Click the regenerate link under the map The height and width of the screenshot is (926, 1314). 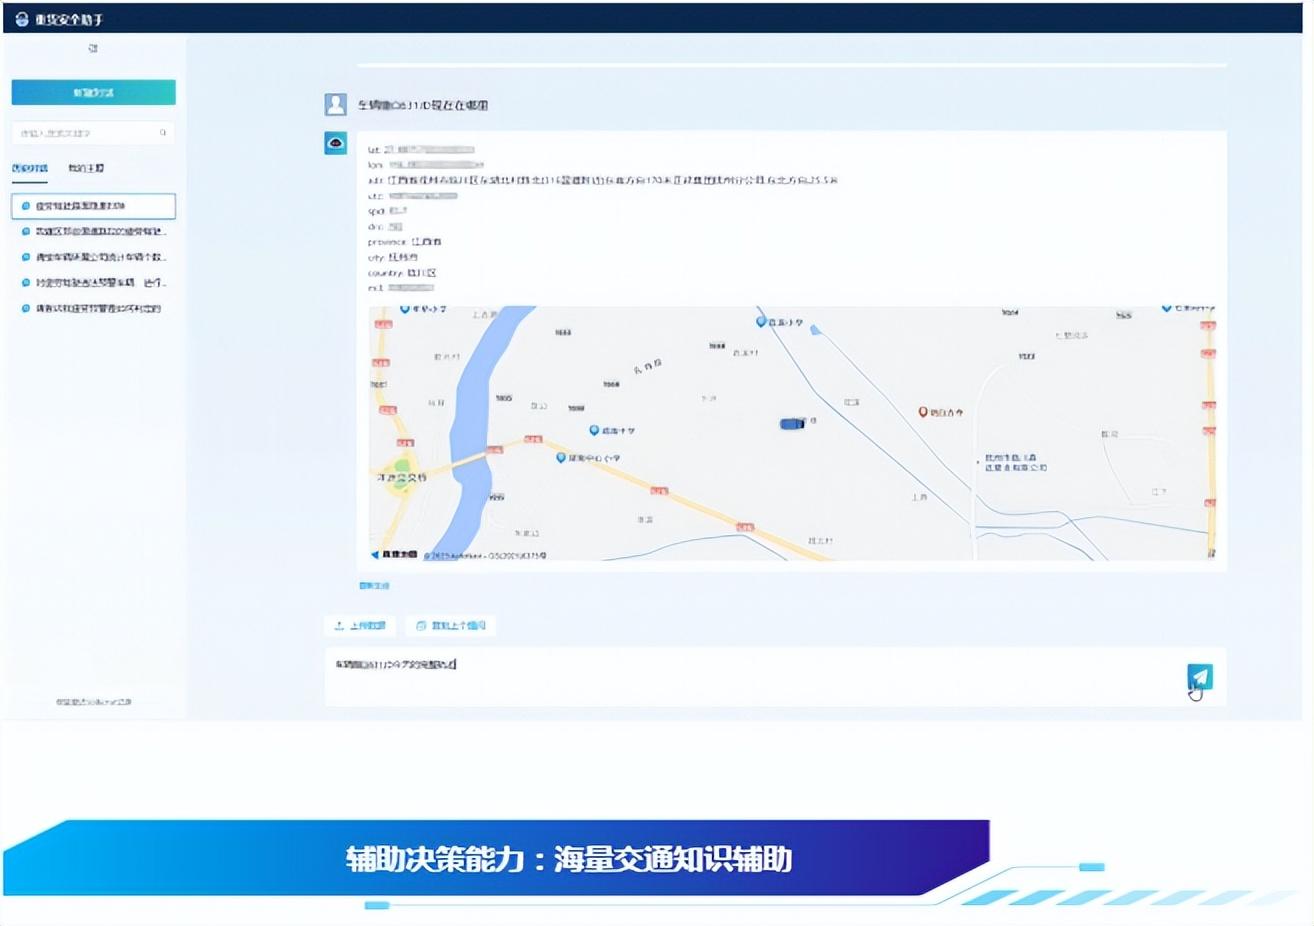point(374,585)
